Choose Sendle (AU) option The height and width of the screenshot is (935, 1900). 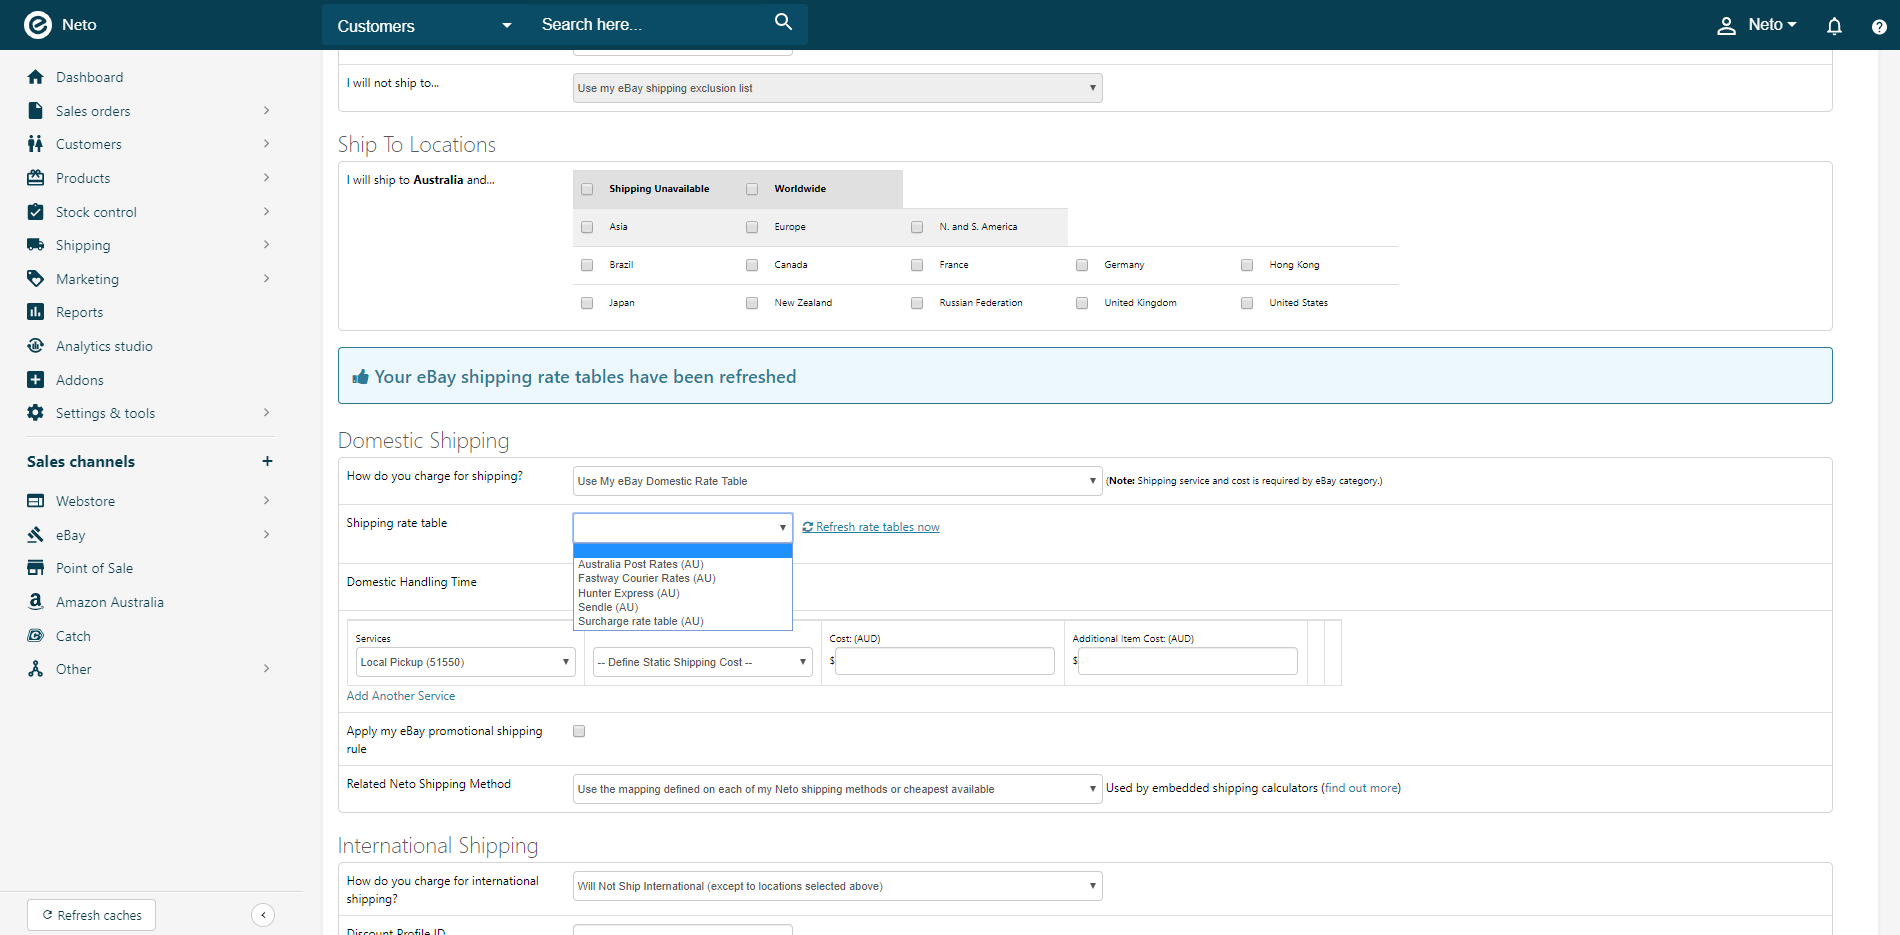(683, 607)
